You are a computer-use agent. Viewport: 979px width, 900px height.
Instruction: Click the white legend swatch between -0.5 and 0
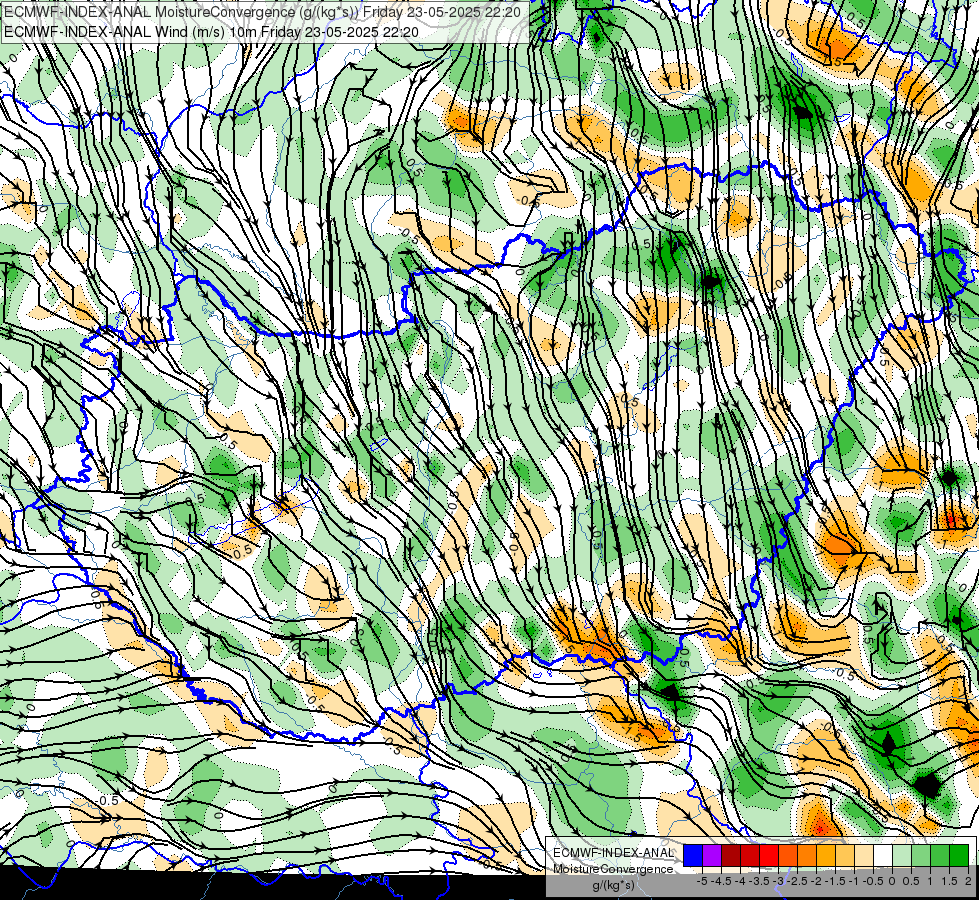883,856
